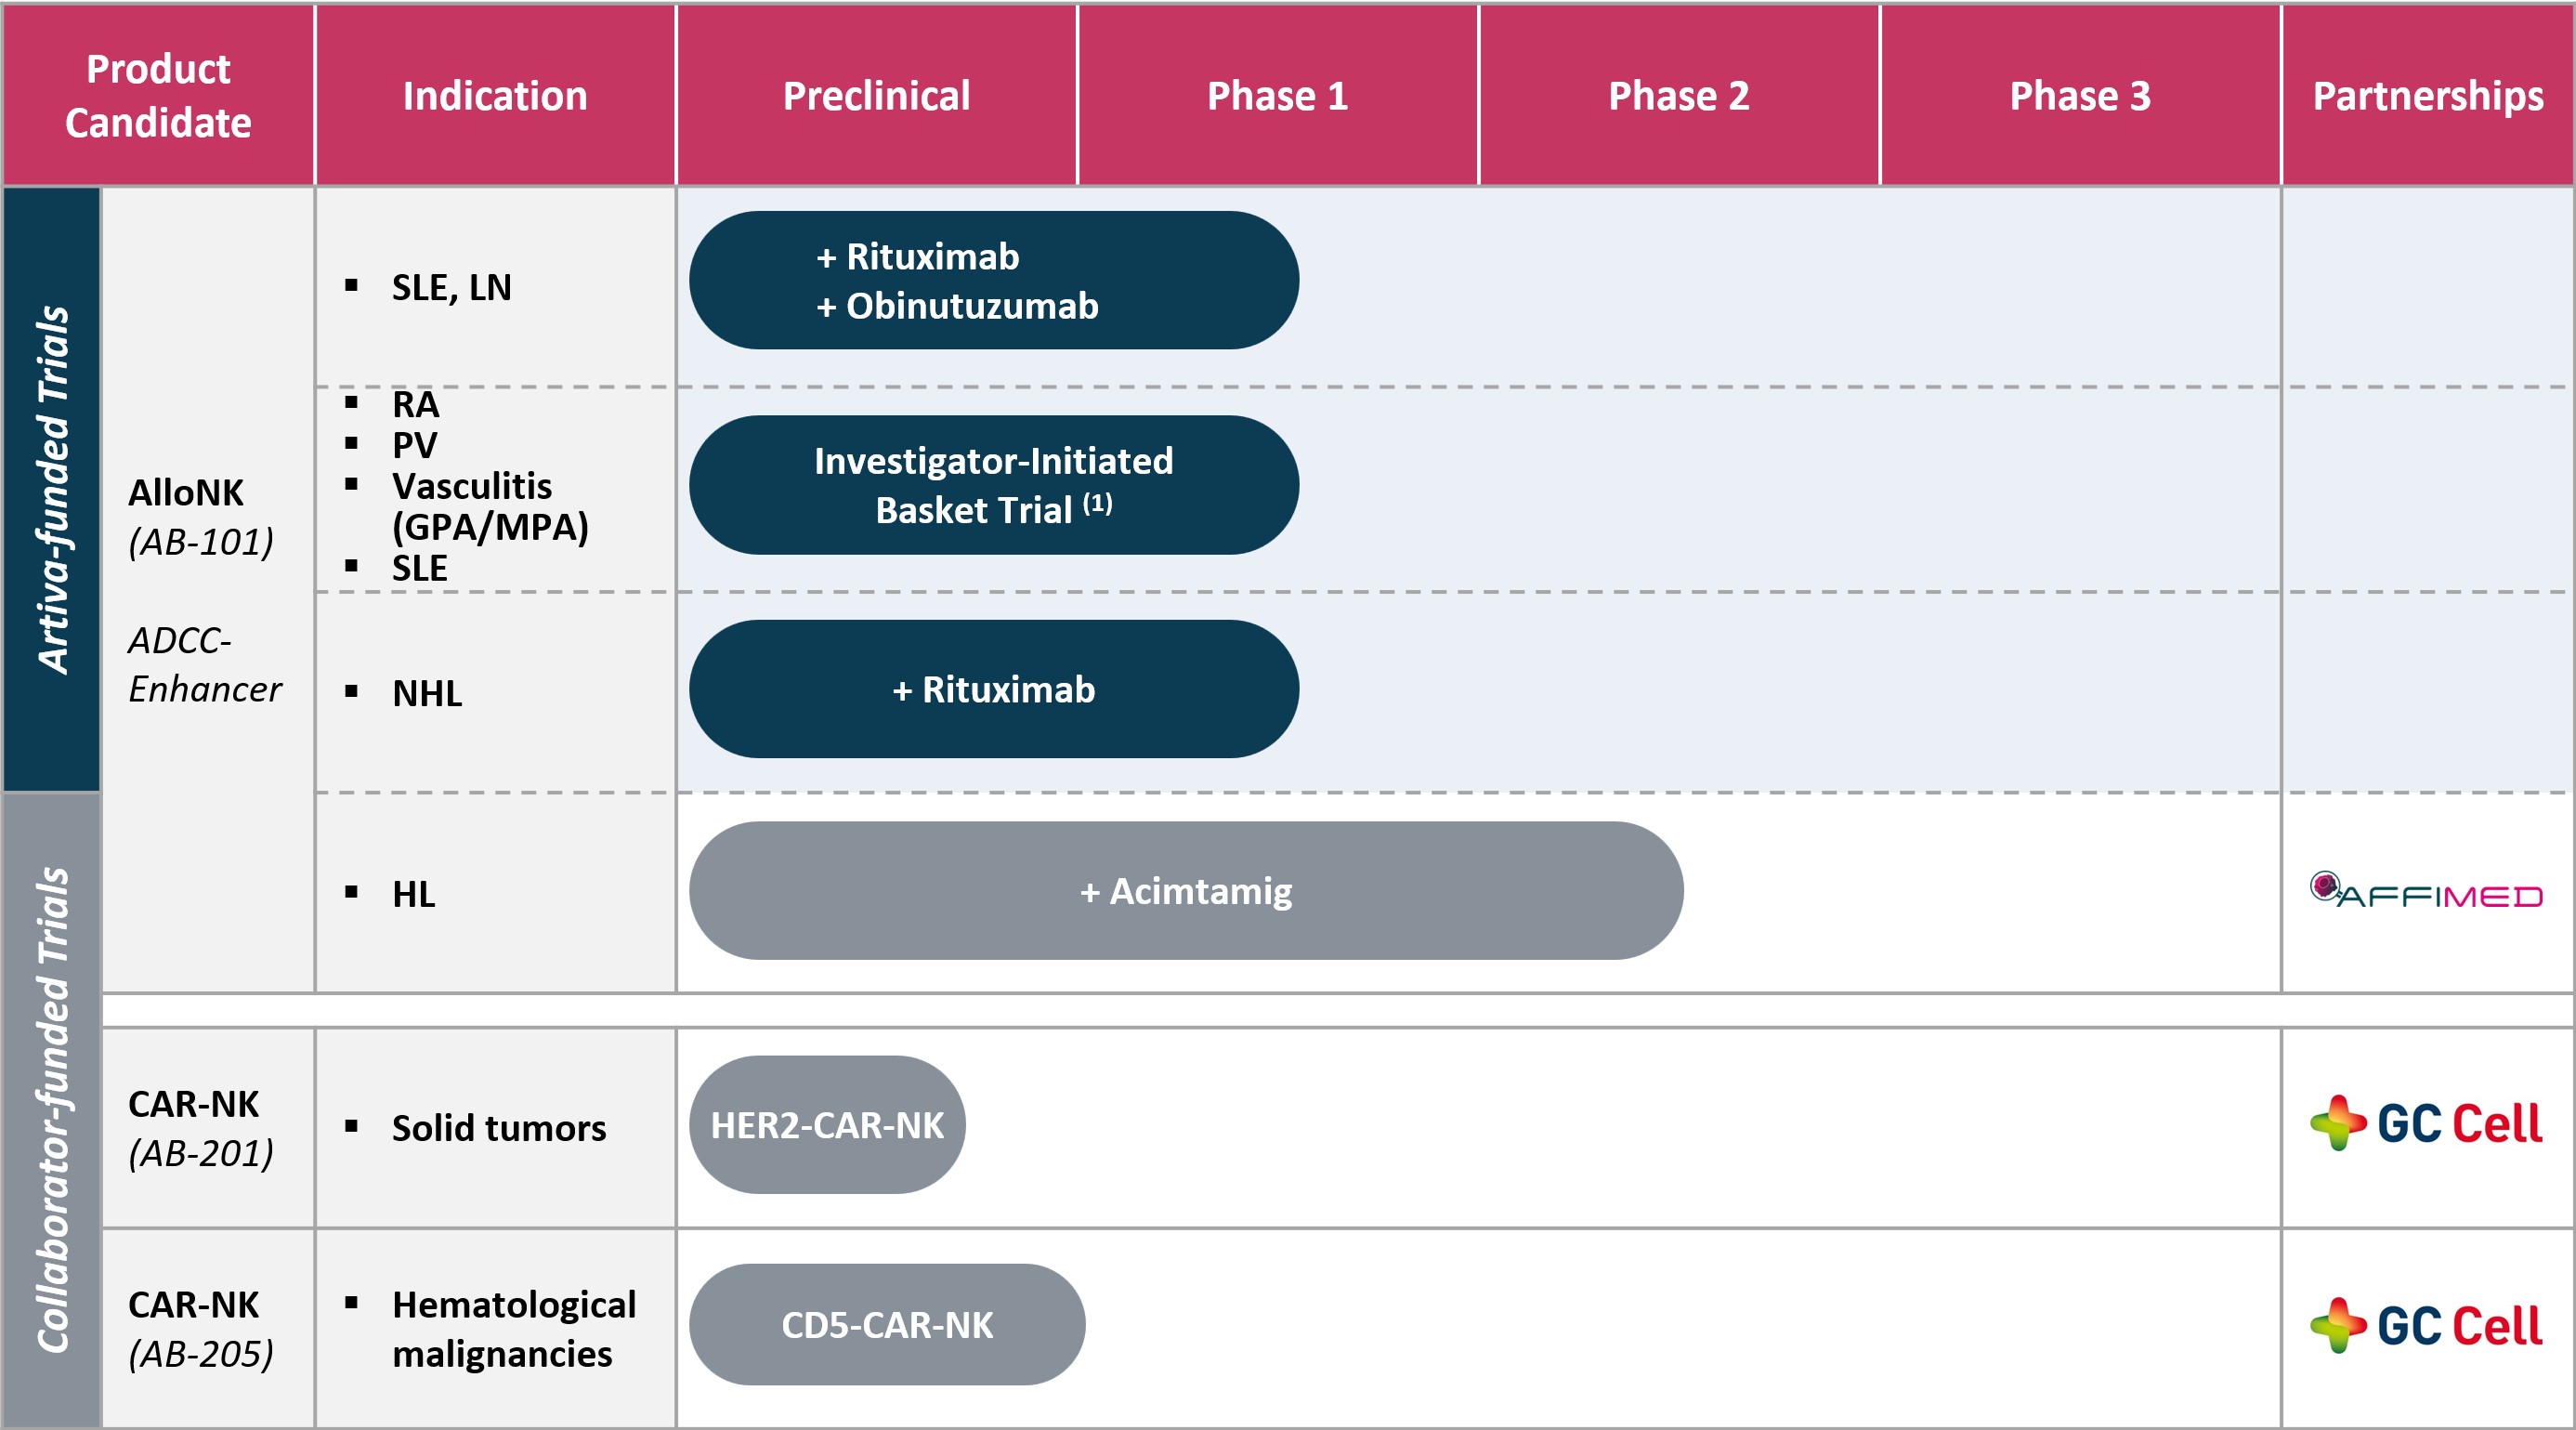Click the Partnerships column header
The height and width of the screenshot is (1430, 2576).
tap(2427, 96)
